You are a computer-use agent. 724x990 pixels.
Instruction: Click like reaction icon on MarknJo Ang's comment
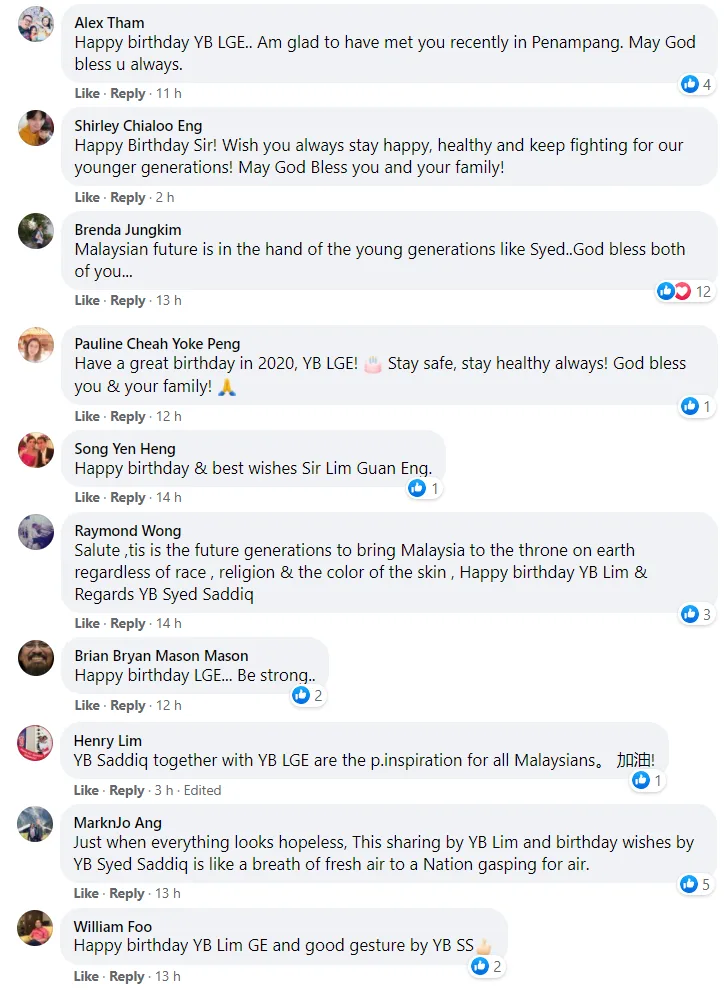pos(689,884)
